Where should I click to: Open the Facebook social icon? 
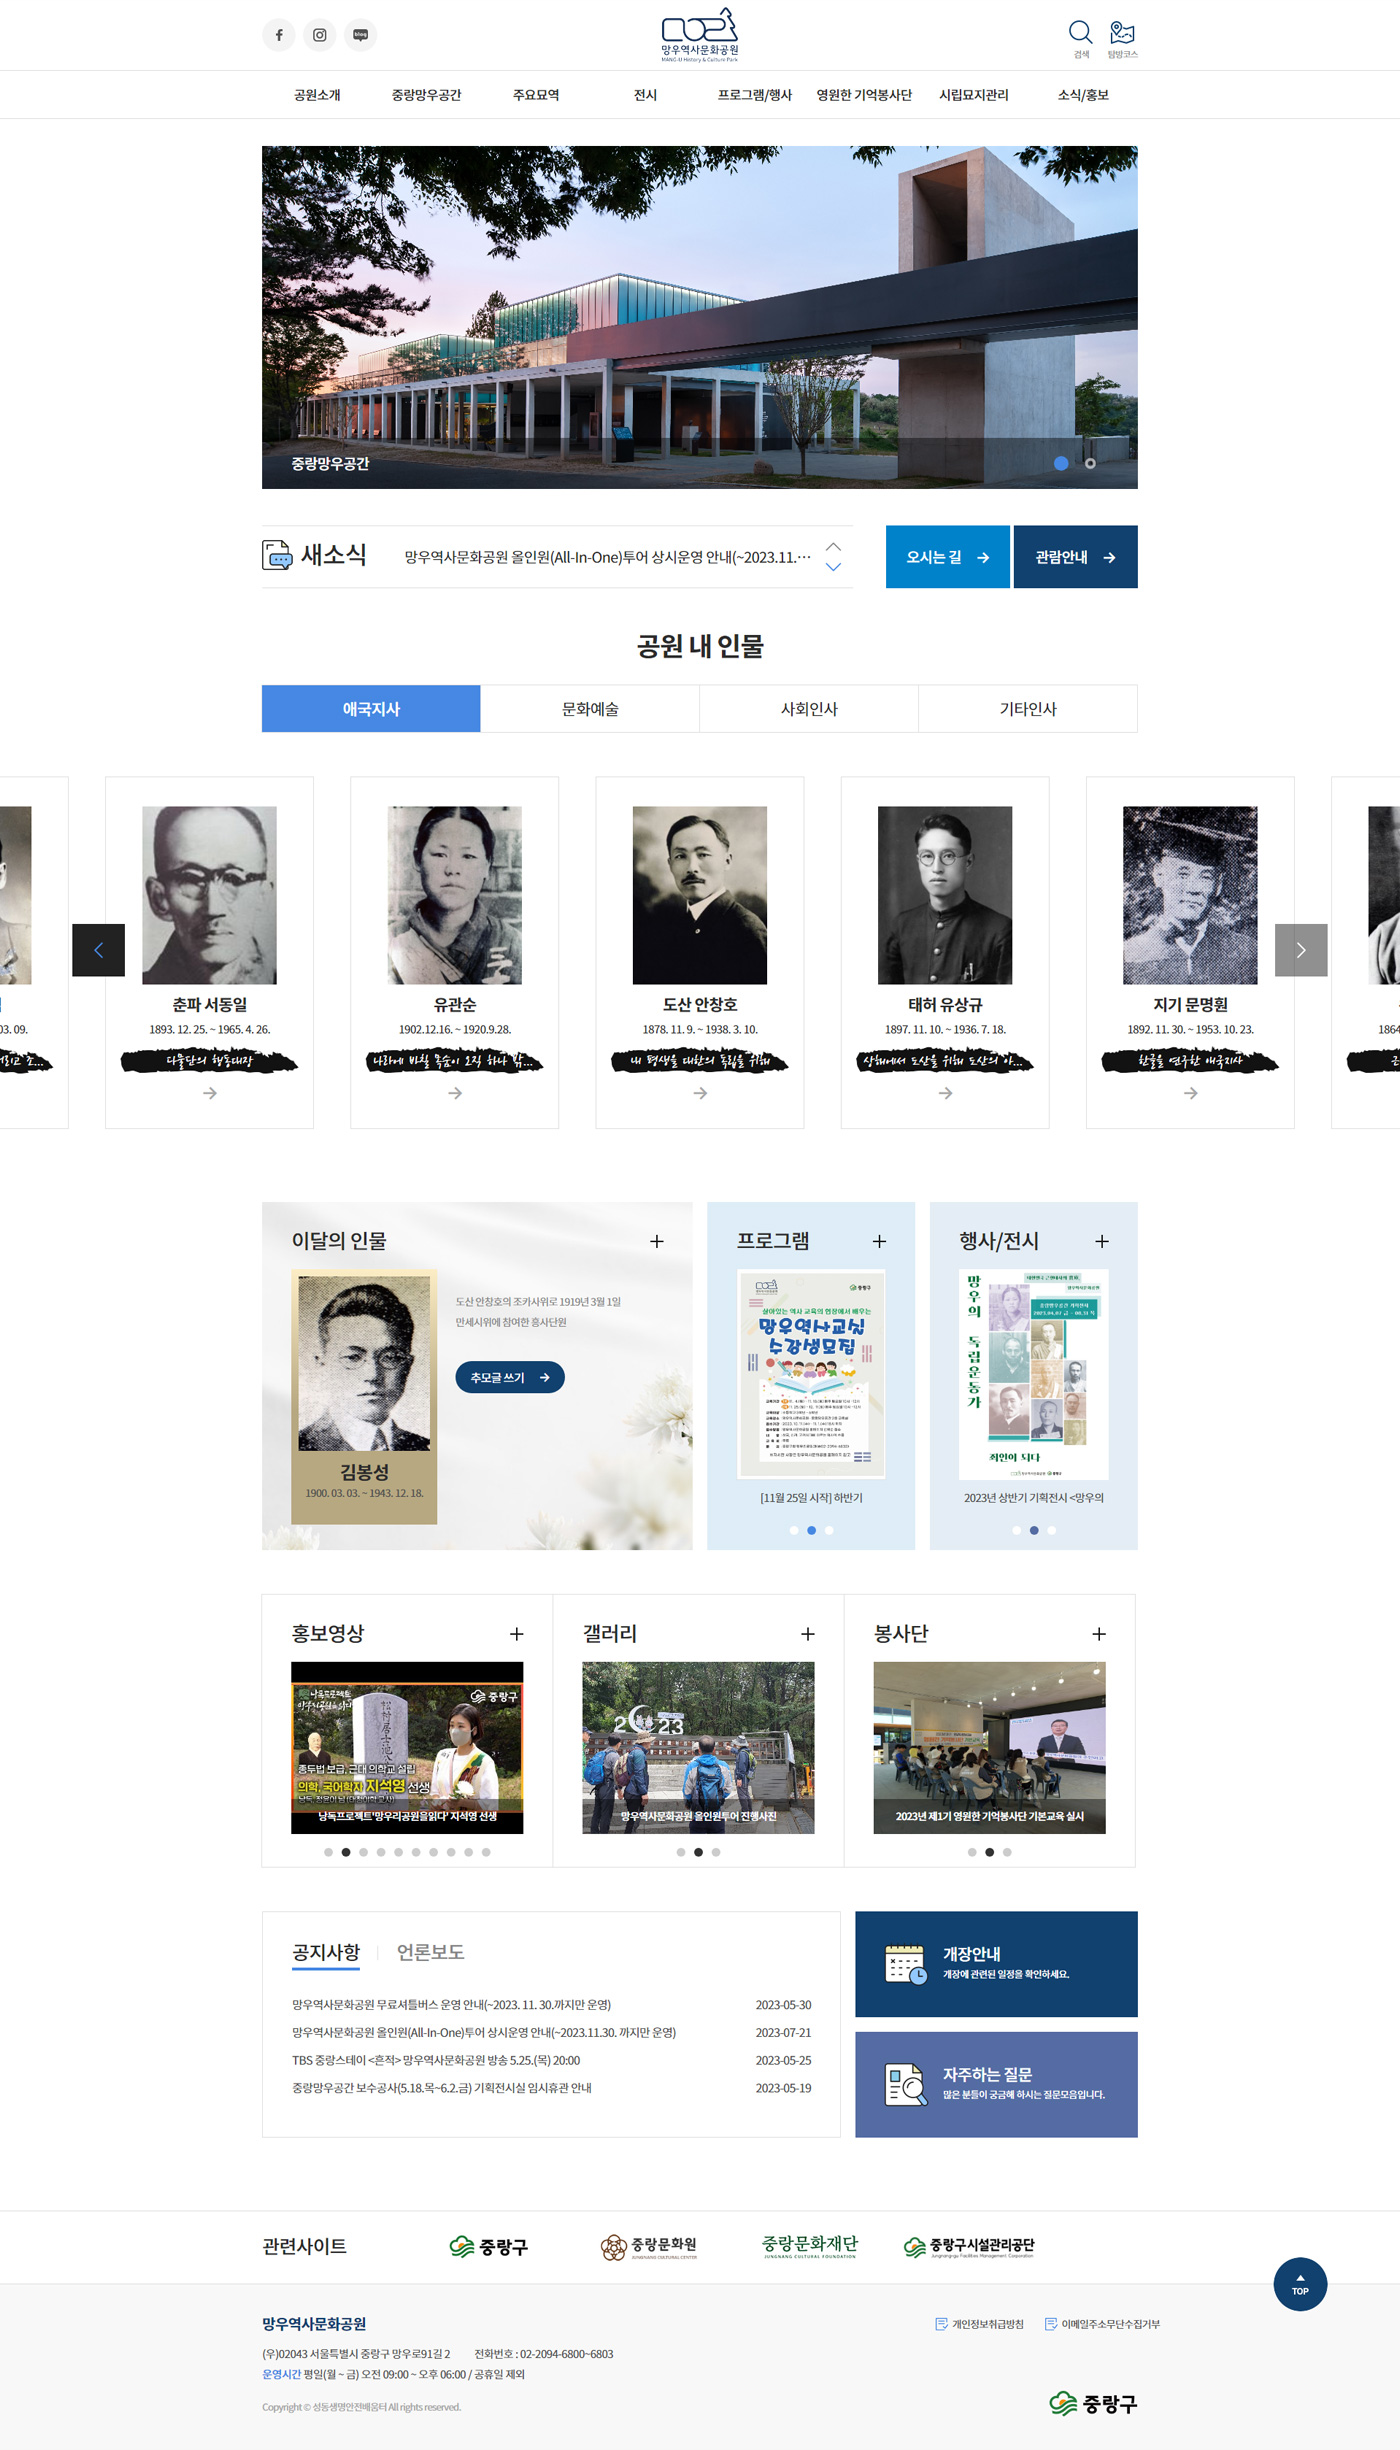pyautogui.click(x=279, y=35)
